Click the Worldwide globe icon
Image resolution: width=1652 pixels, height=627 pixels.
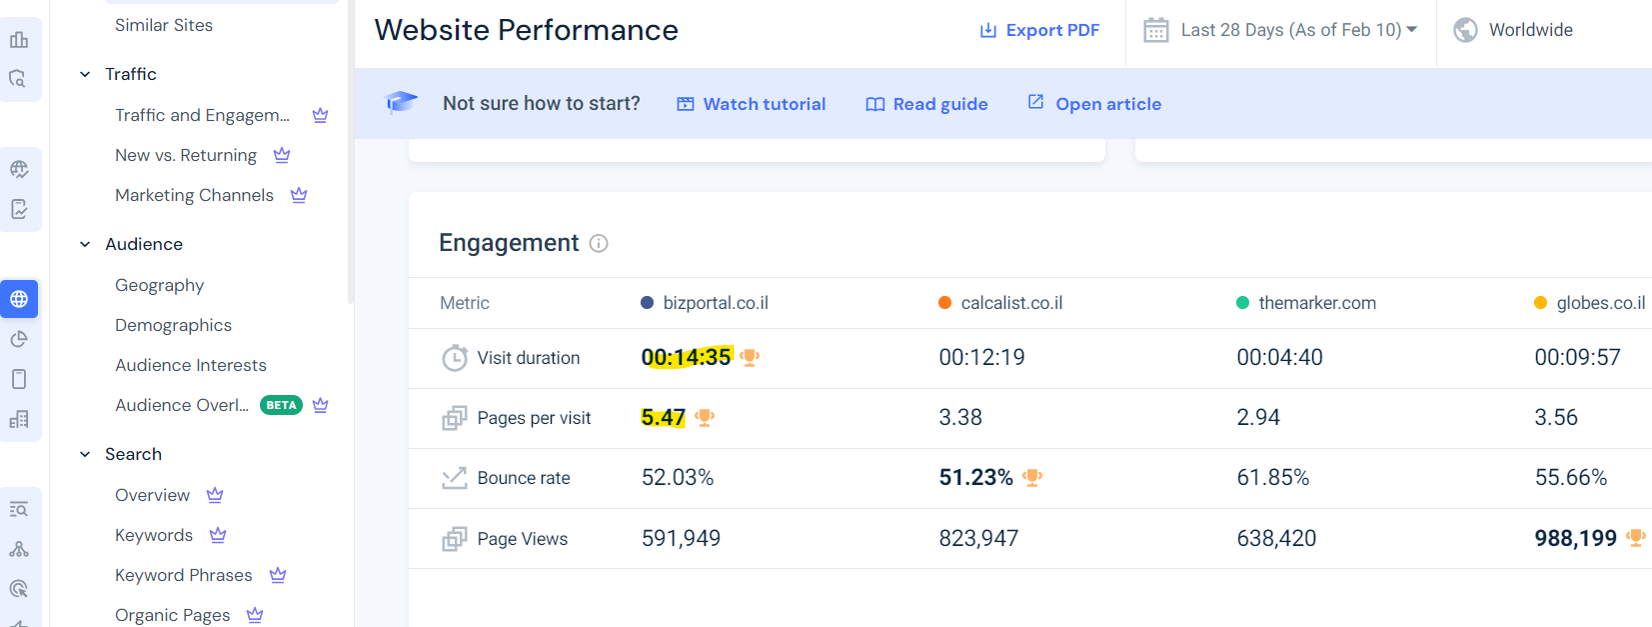point(1466,30)
